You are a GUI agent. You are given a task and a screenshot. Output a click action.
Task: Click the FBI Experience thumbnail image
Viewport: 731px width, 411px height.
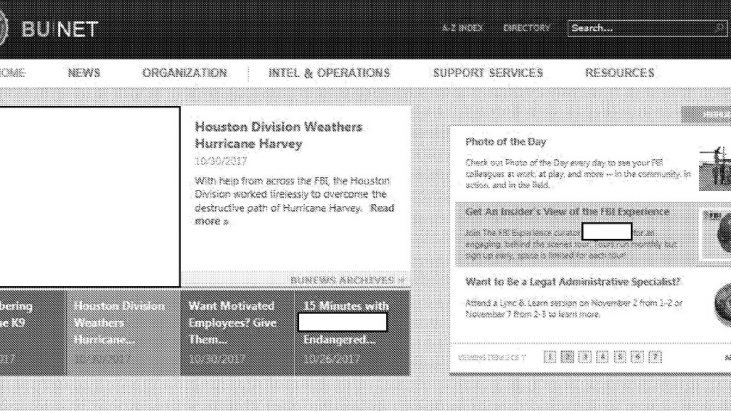(716, 234)
